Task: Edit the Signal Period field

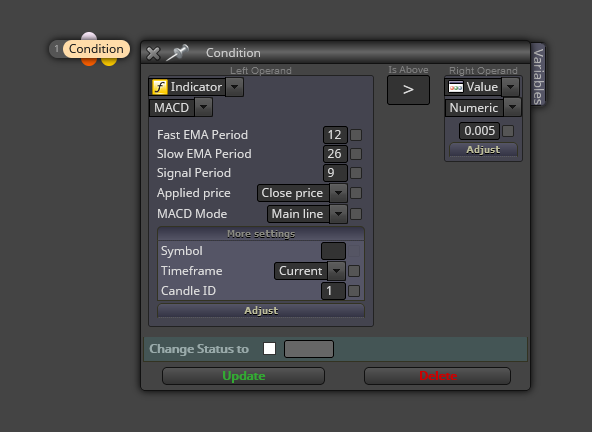Action: click(335, 173)
